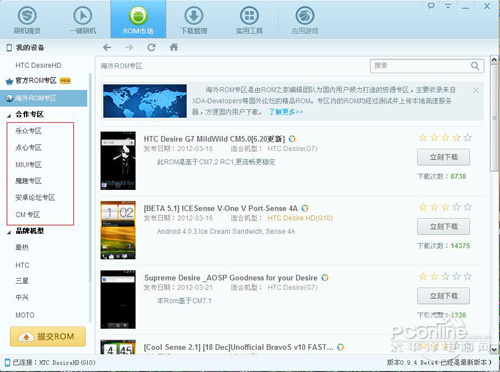Close the 海外ROM专区 info banner
Screen dimensions: 500x372
pyautogui.click(x=476, y=90)
